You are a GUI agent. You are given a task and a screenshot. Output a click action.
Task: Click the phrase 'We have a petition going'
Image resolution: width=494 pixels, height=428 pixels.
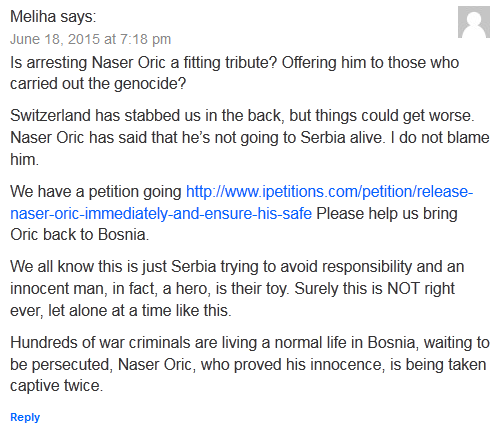click(96, 192)
